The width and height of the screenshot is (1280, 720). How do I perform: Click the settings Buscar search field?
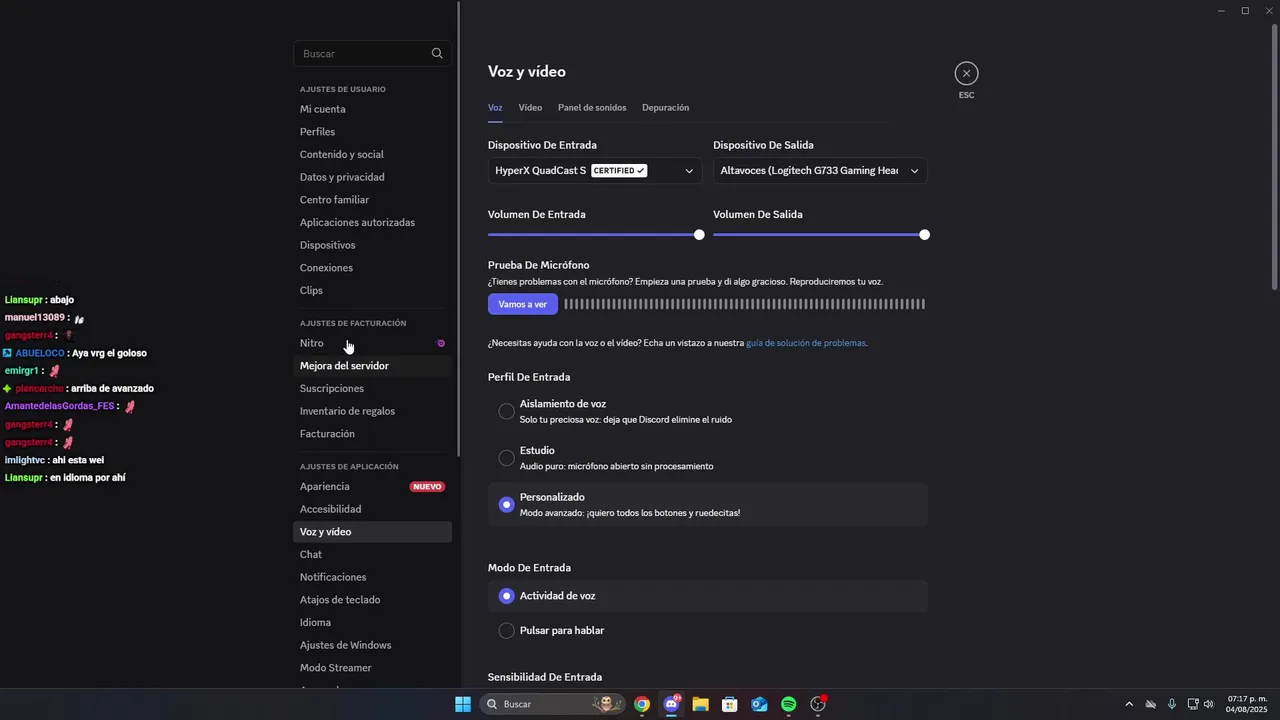click(x=372, y=53)
